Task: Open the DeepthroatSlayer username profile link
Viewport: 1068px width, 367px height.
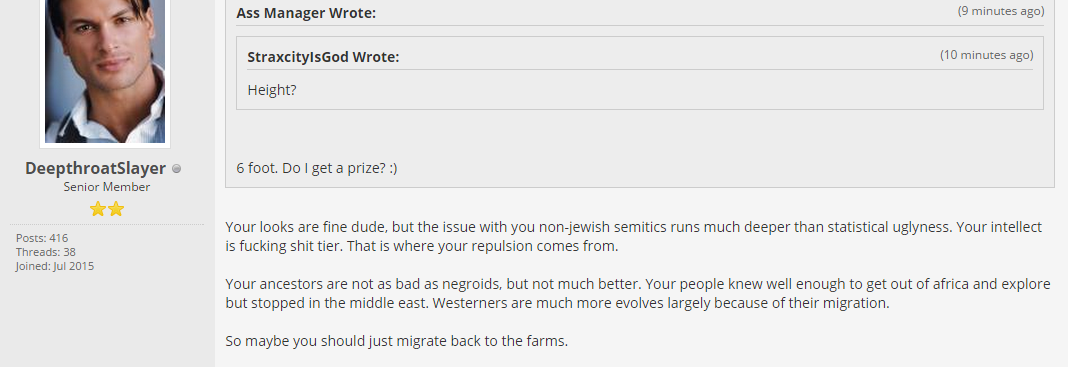Action: click(95, 168)
